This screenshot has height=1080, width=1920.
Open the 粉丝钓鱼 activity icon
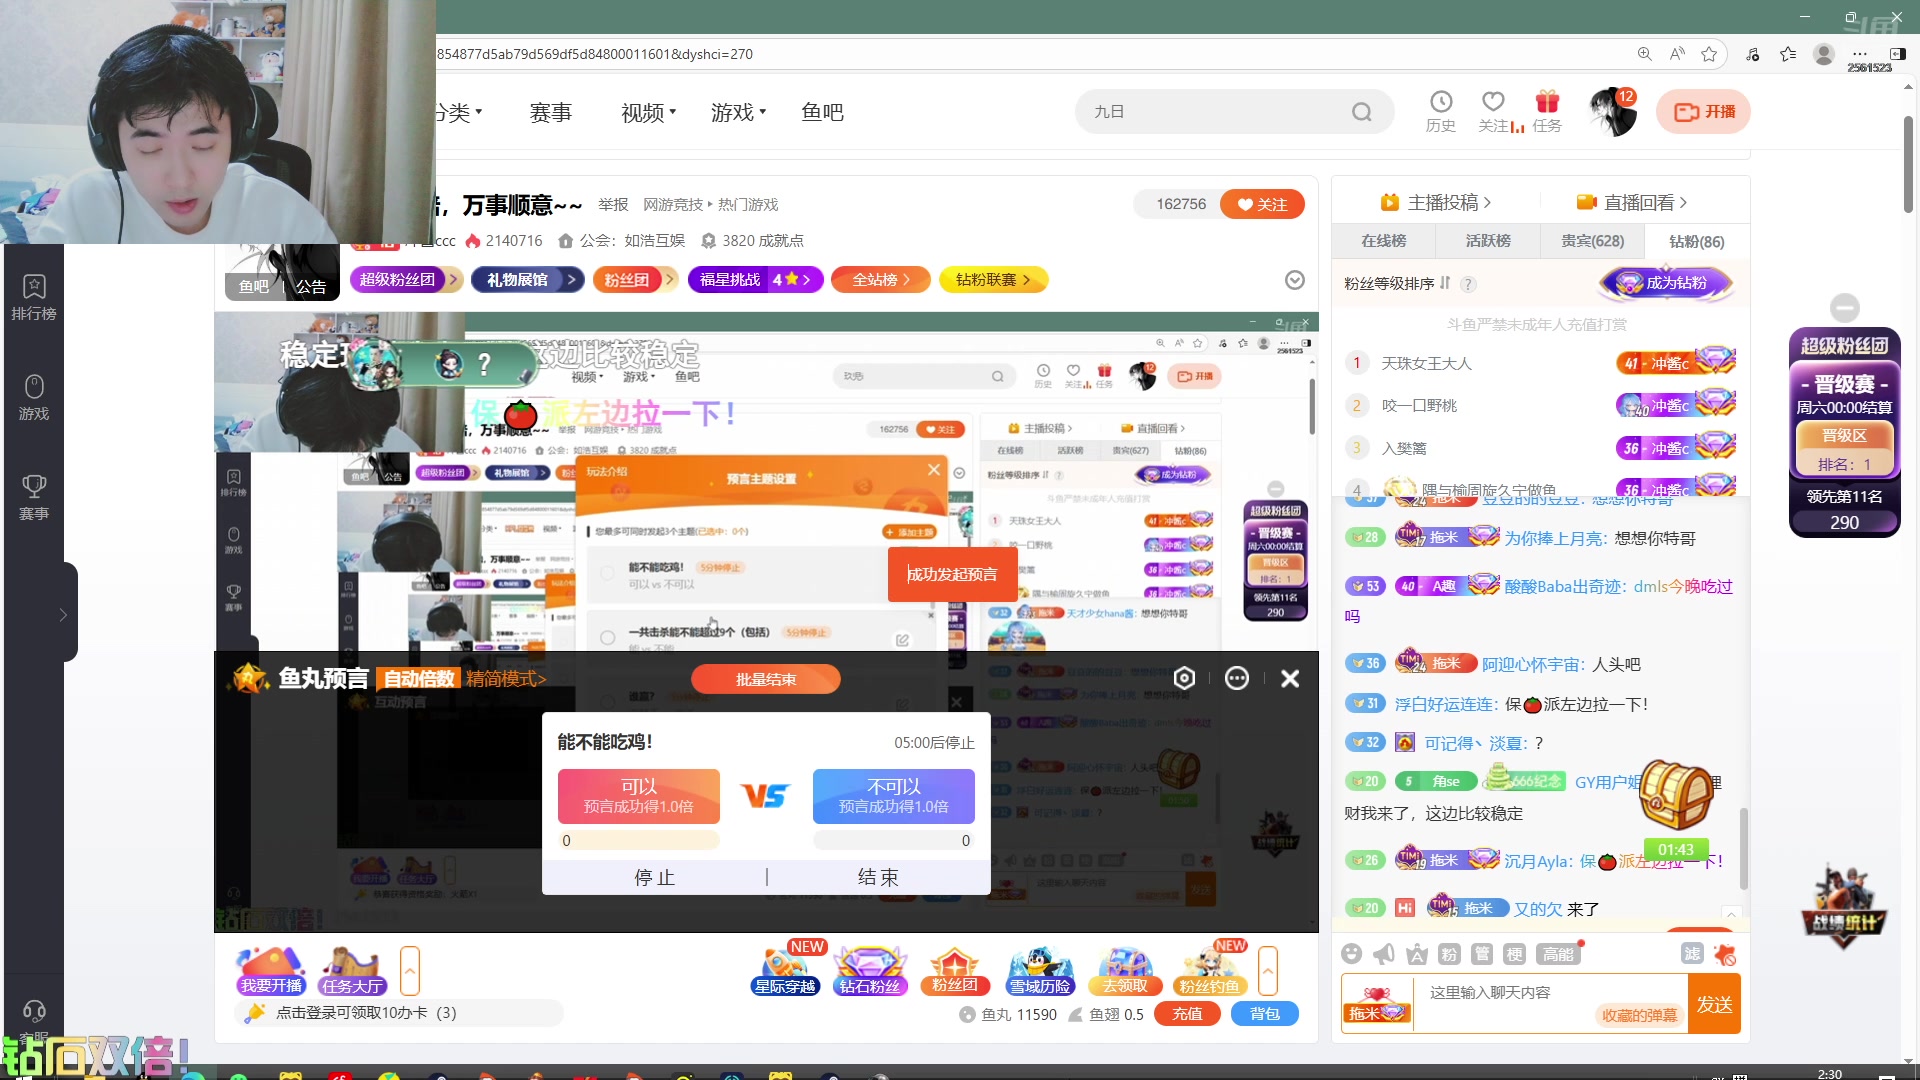(1209, 971)
